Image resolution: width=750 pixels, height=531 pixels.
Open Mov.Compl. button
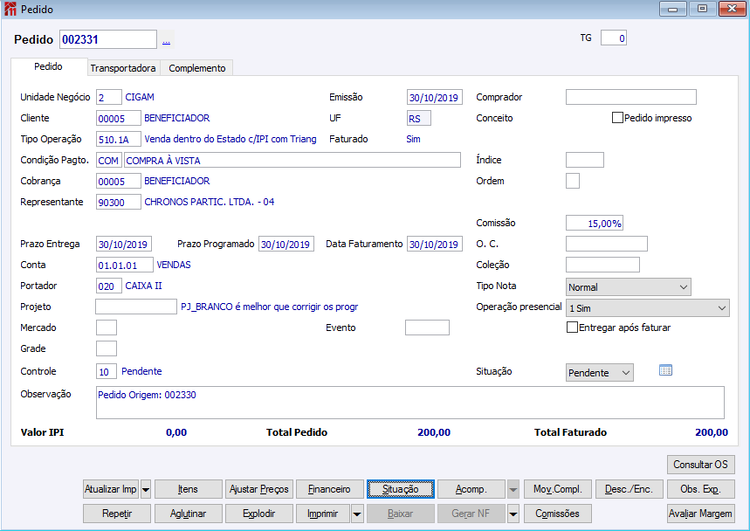point(558,489)
